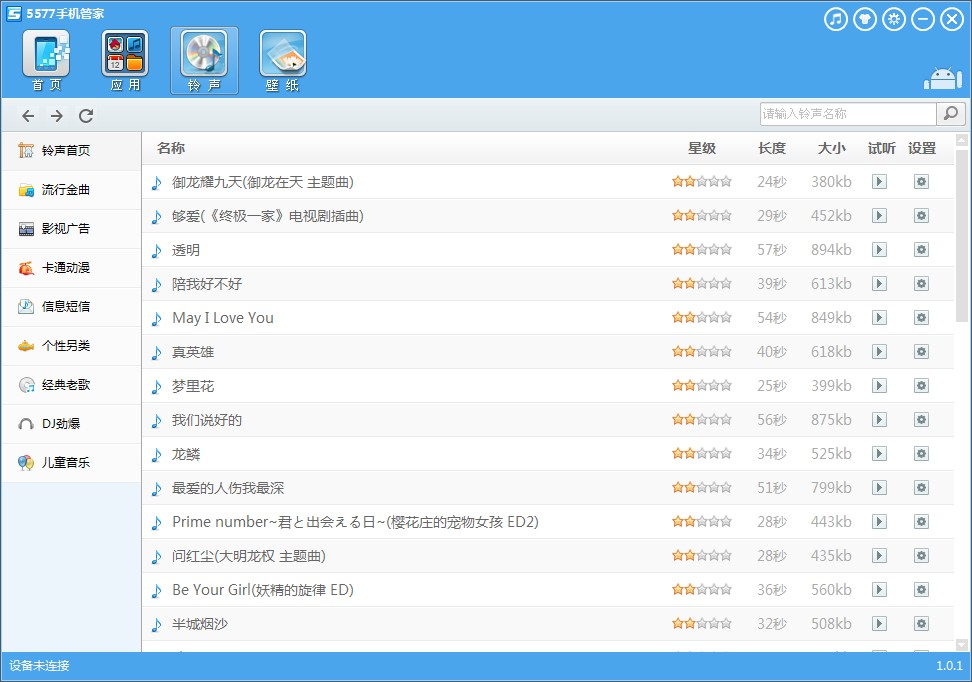Viewport: 972px width, 682px height.
Task: Go forward with the right arrow
Action: pos(57,115)
